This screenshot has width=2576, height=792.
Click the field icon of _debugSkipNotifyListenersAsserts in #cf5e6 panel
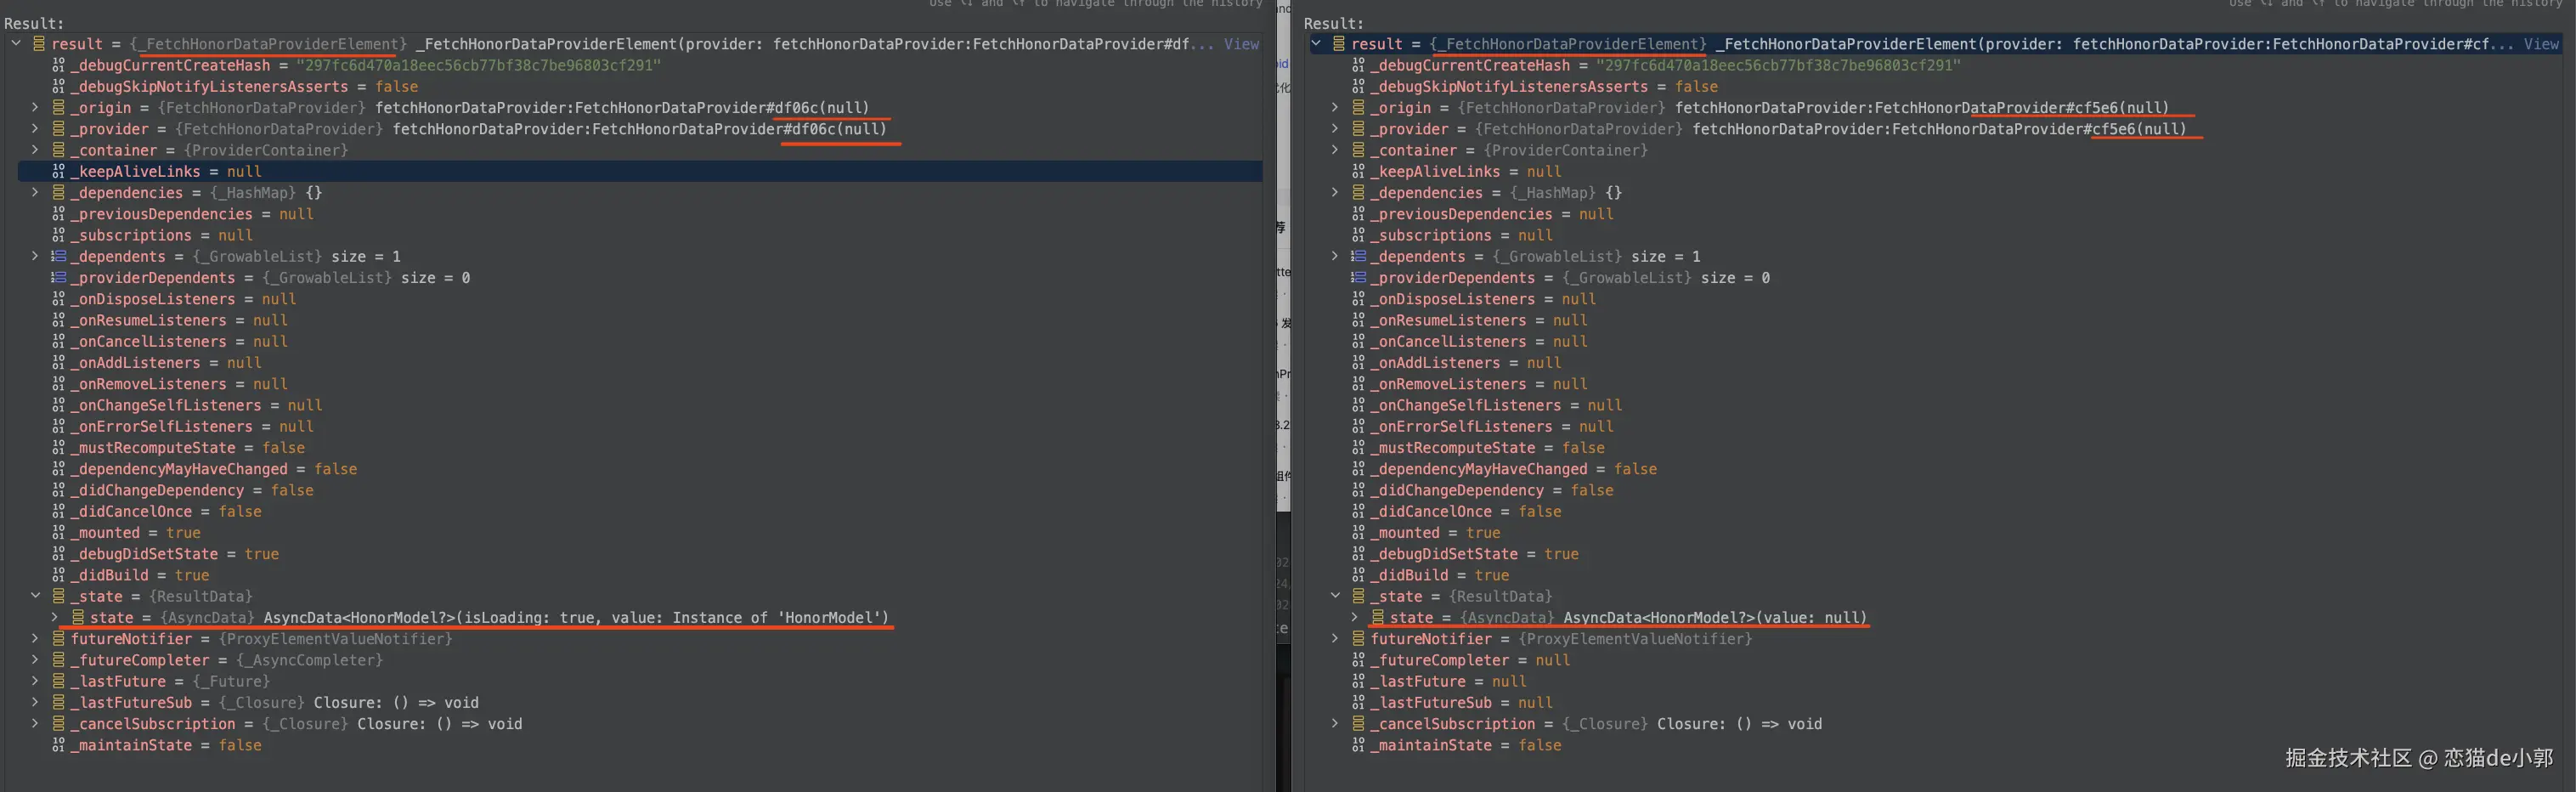pyautogui.click(x=1358, y=87)
